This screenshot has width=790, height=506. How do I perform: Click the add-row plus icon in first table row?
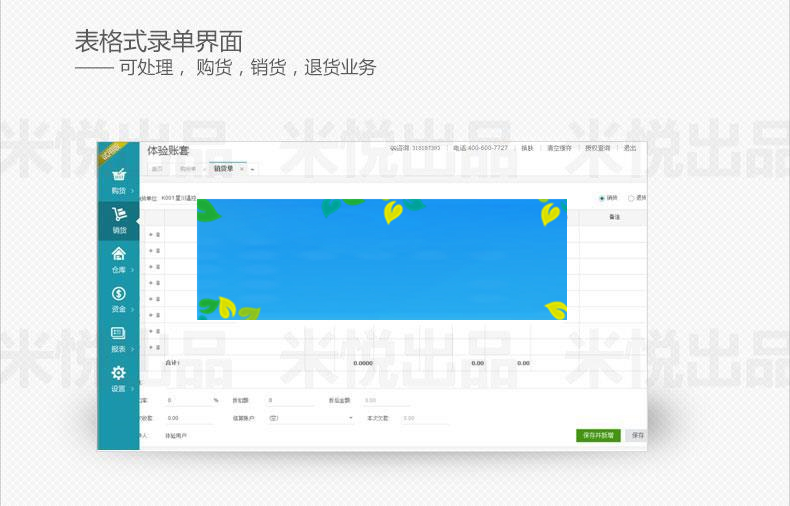coord(151,234)
